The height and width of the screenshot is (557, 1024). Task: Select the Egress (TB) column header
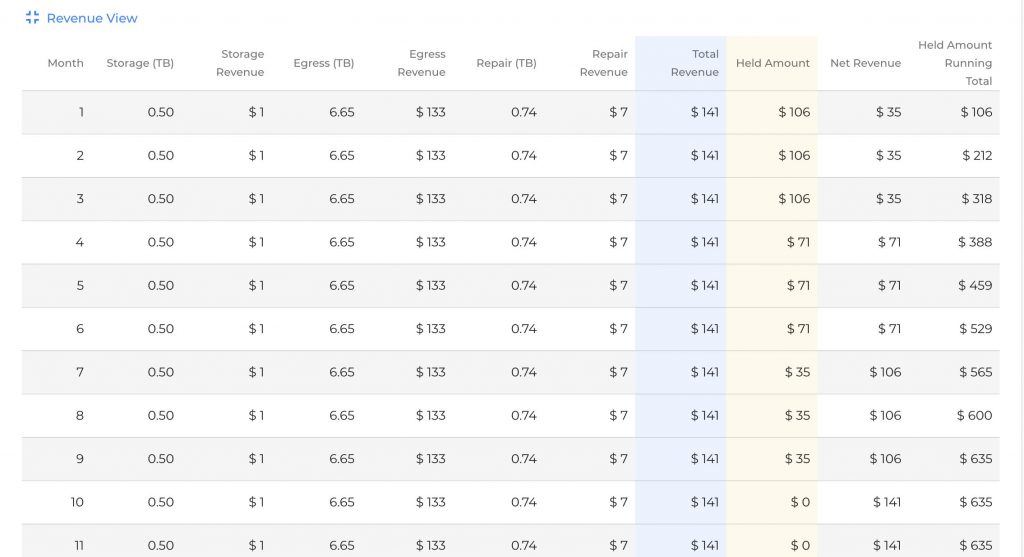click(x=323, y=63)
